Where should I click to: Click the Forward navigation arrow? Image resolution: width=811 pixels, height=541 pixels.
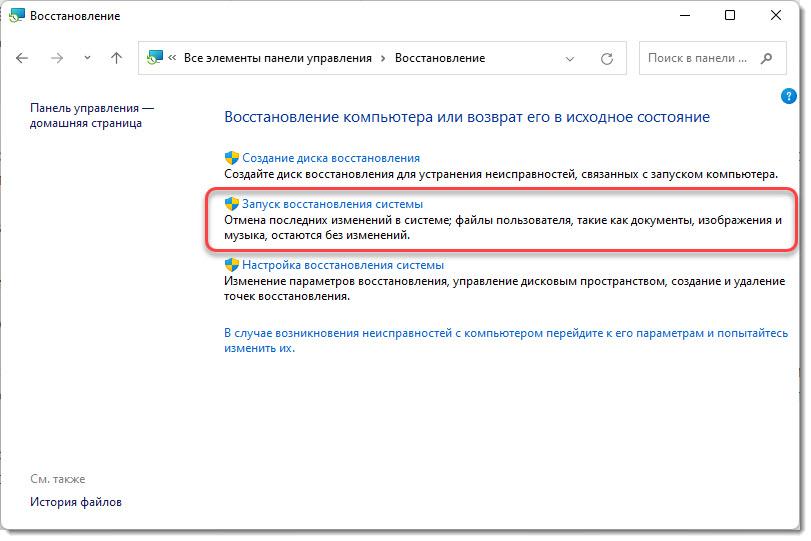coord(56,58)
